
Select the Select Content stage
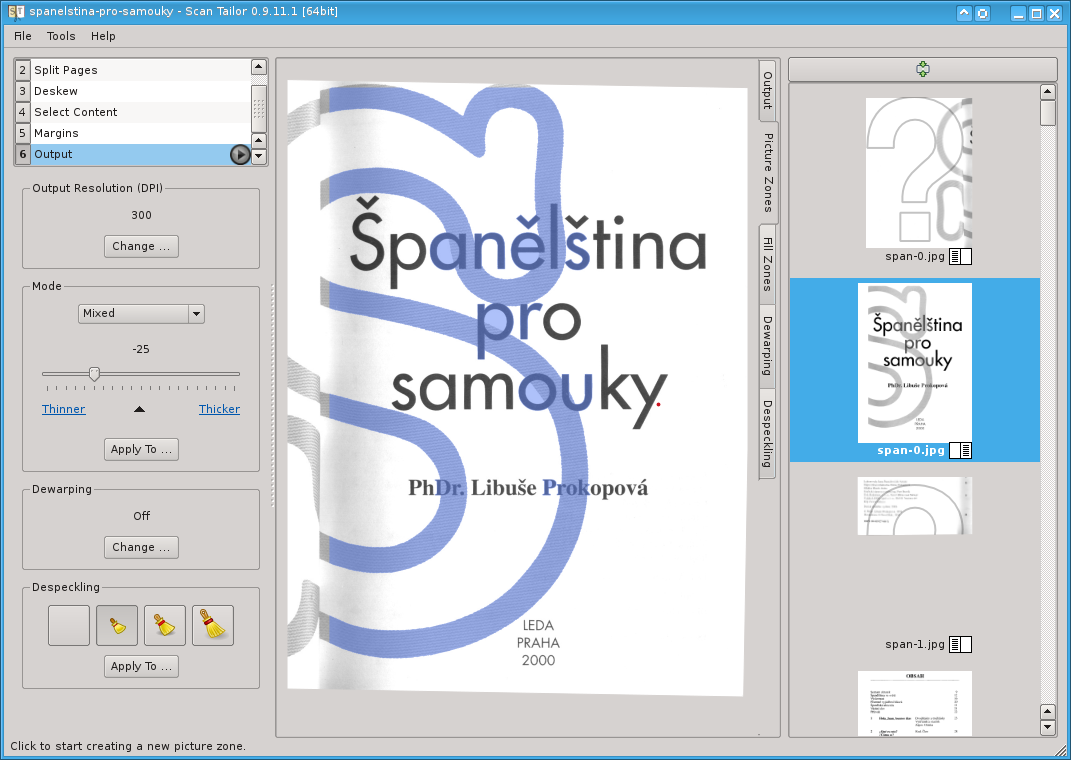(x=133, y=113)
